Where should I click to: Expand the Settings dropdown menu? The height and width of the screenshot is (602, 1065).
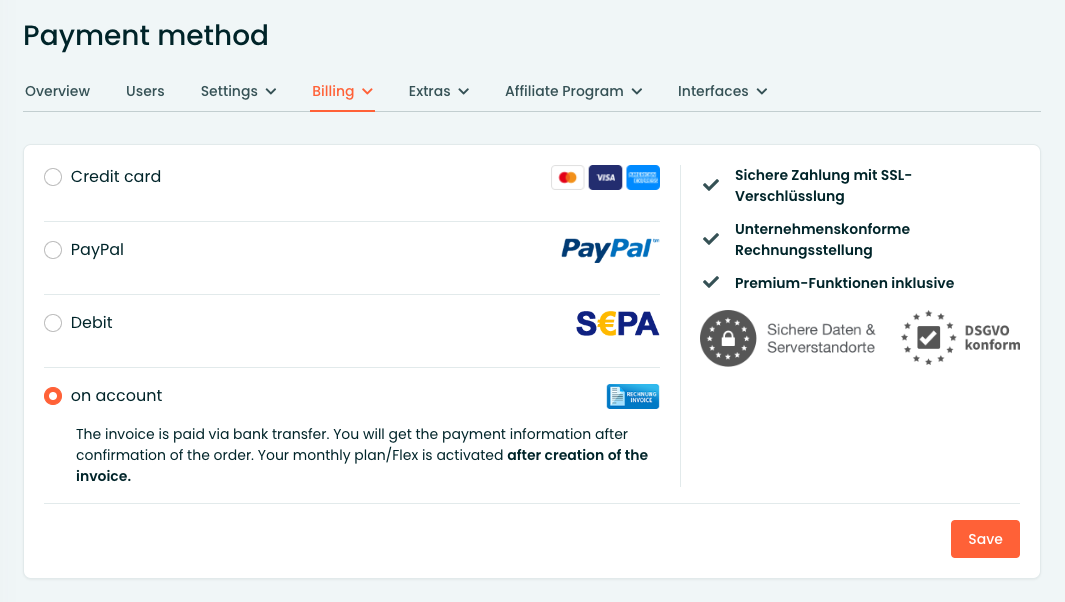click(x=238, y=91)
